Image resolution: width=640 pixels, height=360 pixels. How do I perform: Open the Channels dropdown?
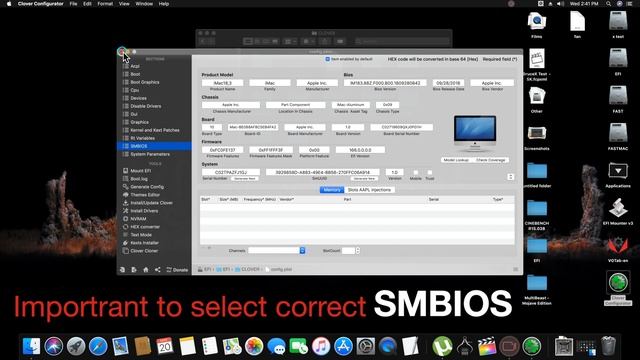click(x=277, y=251)
